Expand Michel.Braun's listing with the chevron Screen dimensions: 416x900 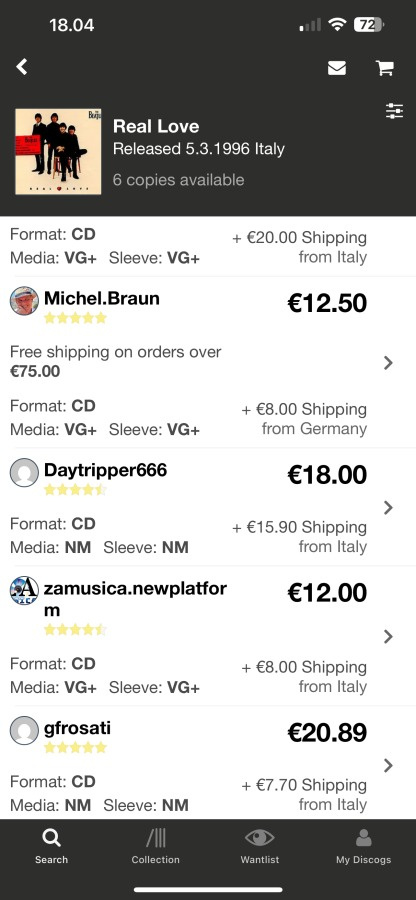tap(388, 362)
